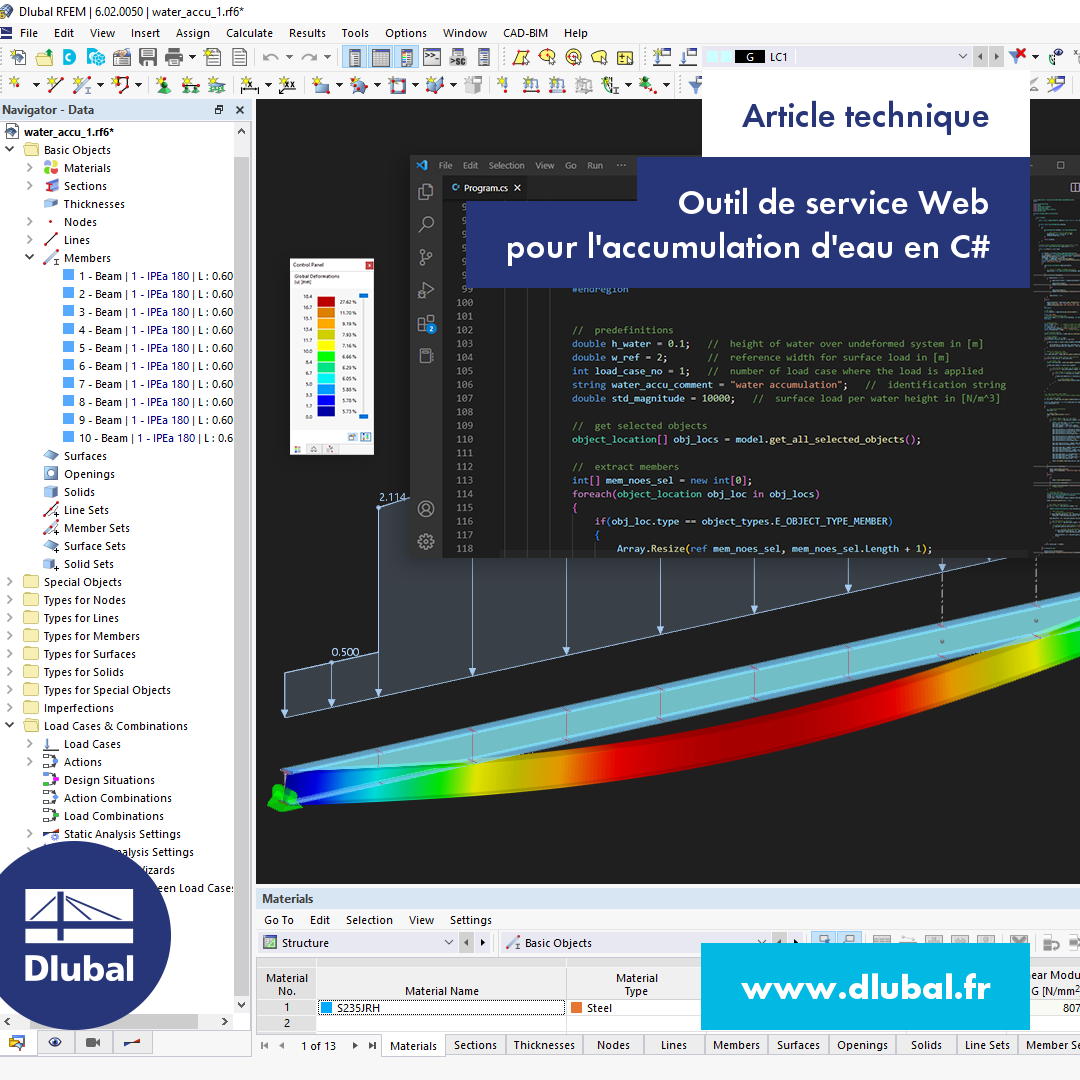
Task: Click the Undo arrow icon
Action: click(271, 57)
